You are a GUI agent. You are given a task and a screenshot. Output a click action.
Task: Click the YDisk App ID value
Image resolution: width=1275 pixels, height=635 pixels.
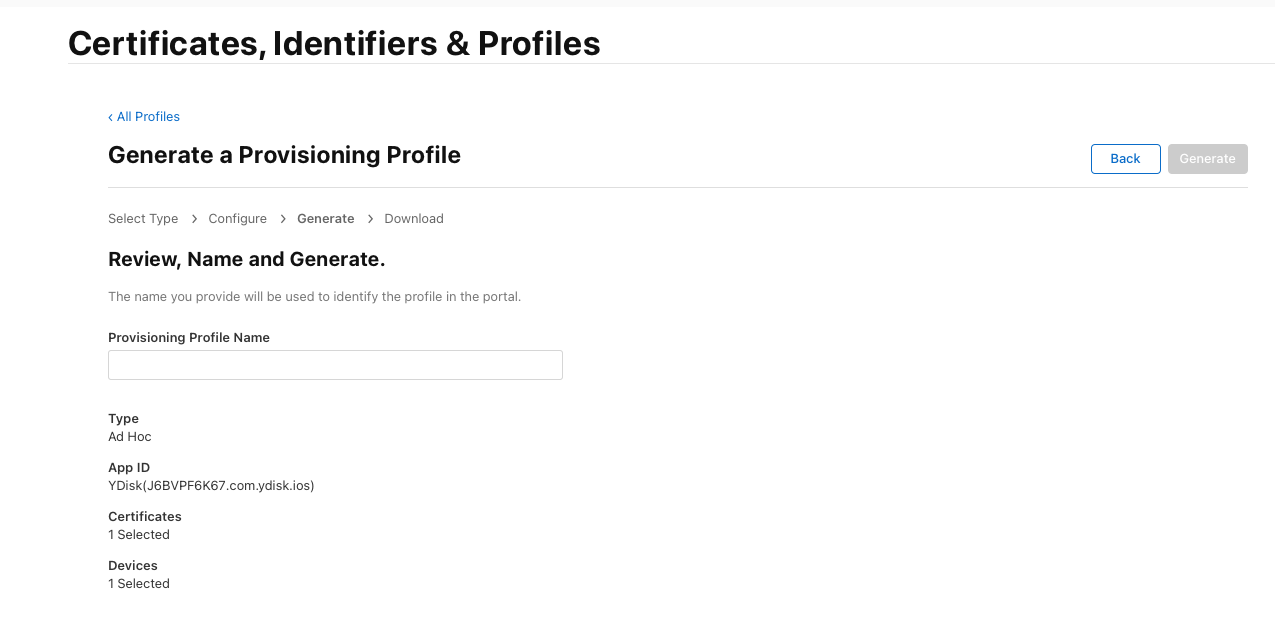[211, 486]
